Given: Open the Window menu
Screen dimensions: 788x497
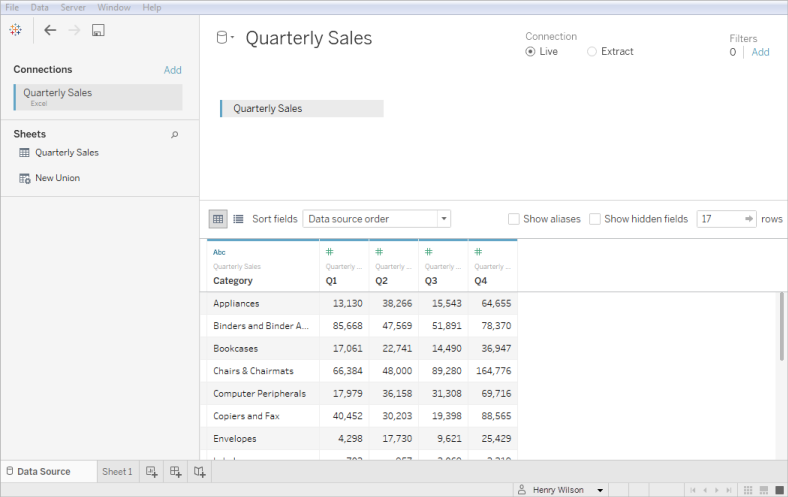Looking at the screenshot, I should [x=114, y=8].
